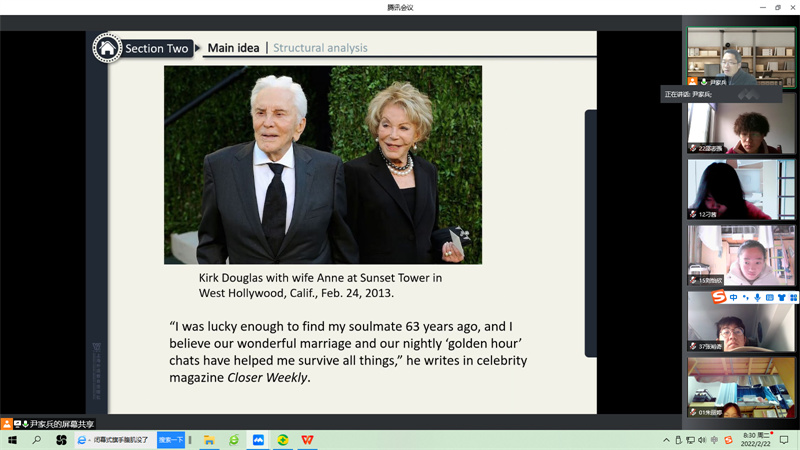Open File Explorer from the taskbar

click(x=209, y=440)
